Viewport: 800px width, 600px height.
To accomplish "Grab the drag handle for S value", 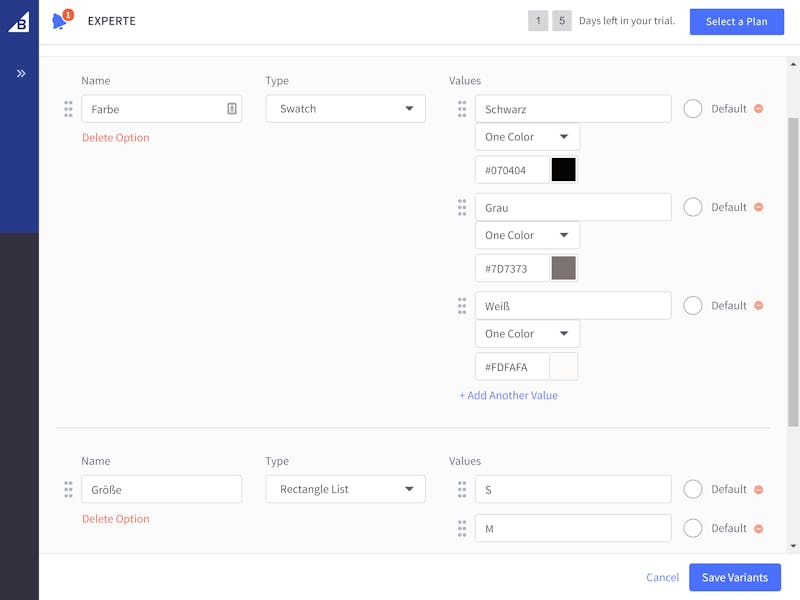I will click(462, 489).
